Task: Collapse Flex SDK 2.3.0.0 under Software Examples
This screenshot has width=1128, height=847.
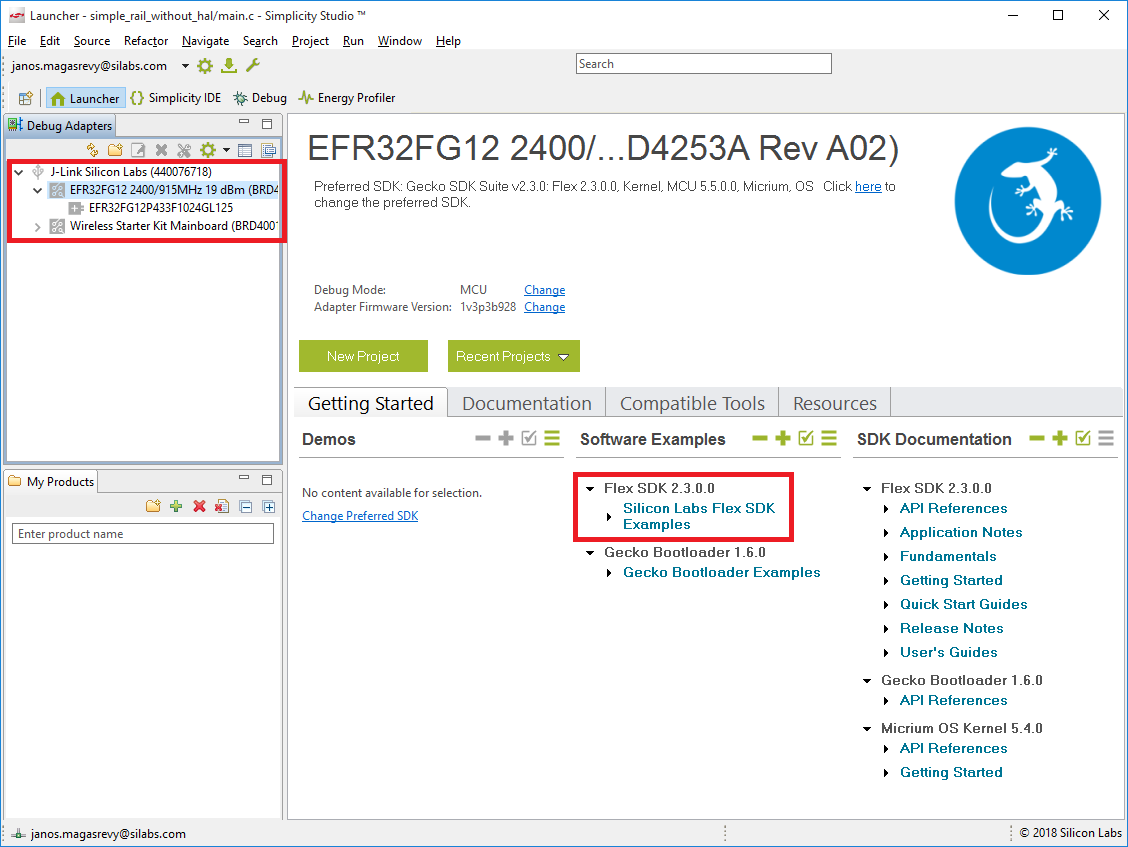Action: (590, 489)
